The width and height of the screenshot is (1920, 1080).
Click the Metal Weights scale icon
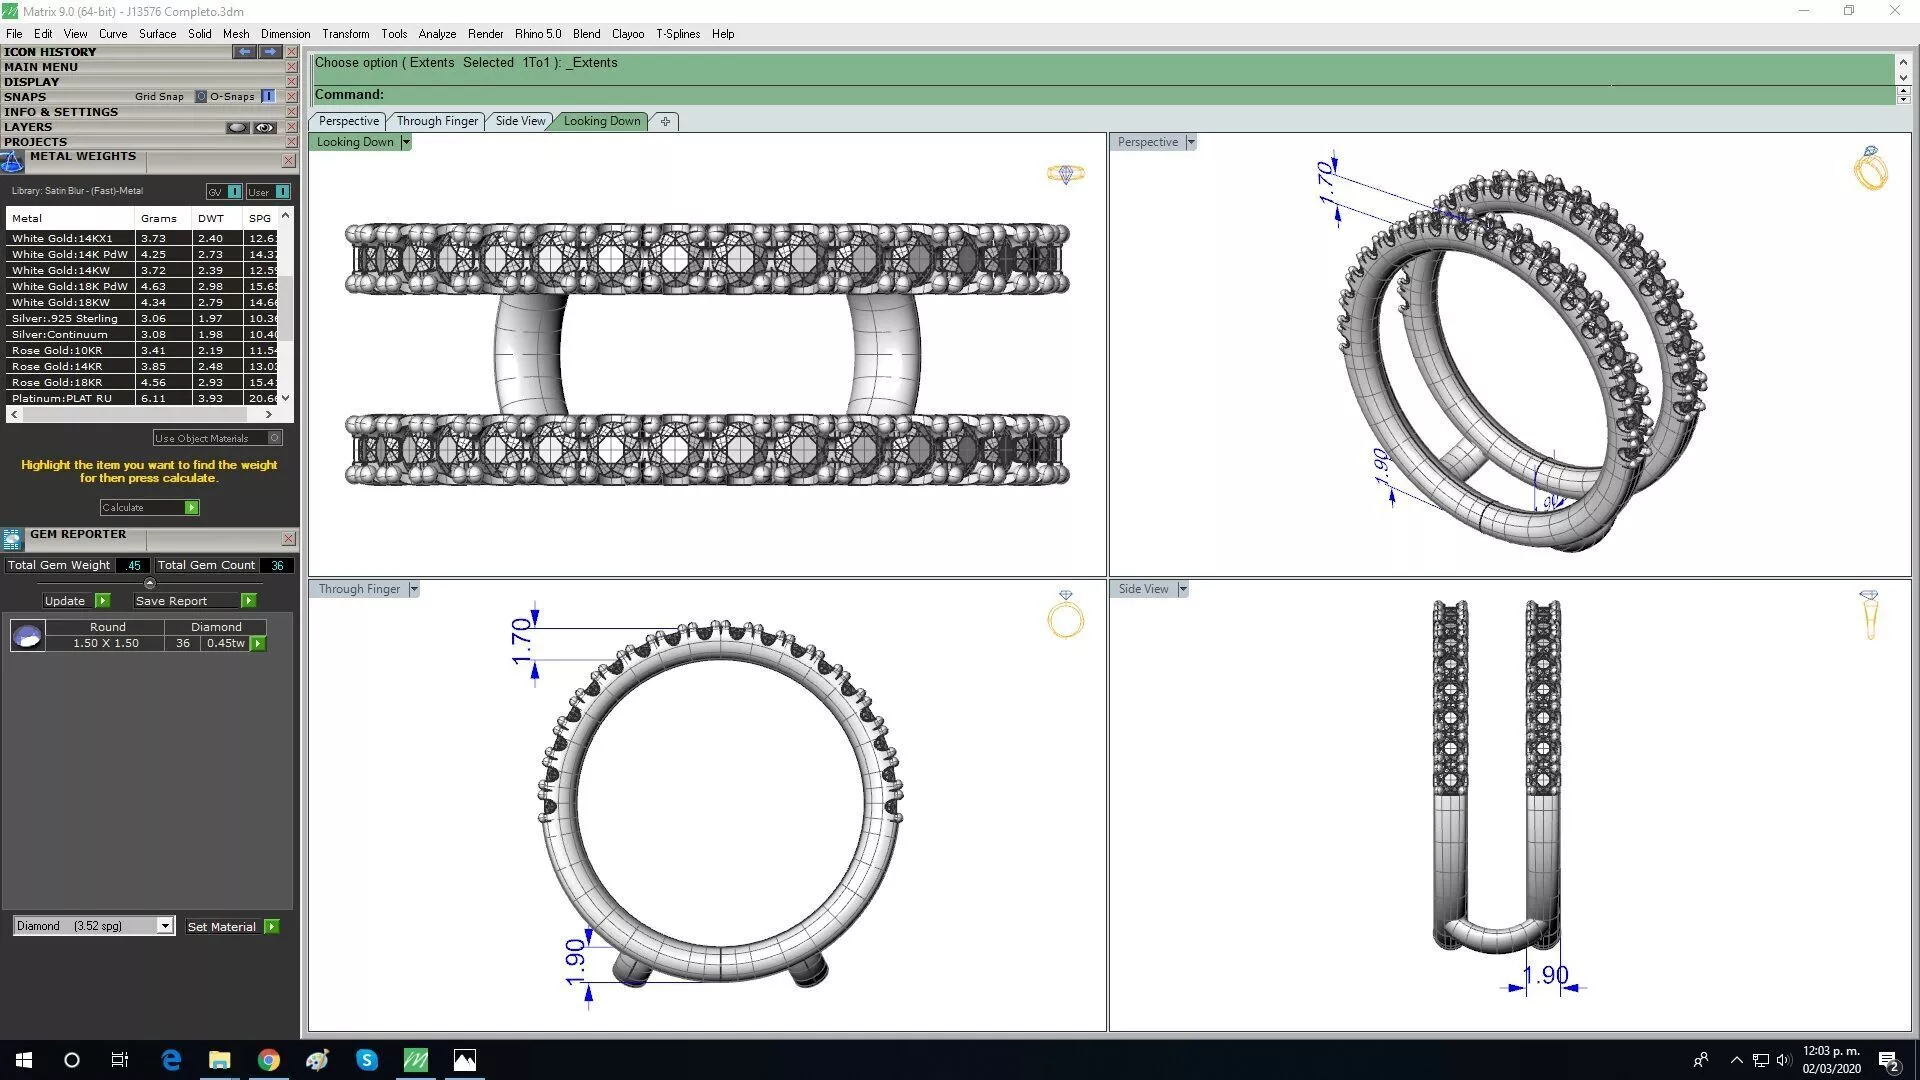tap(12, 162)
